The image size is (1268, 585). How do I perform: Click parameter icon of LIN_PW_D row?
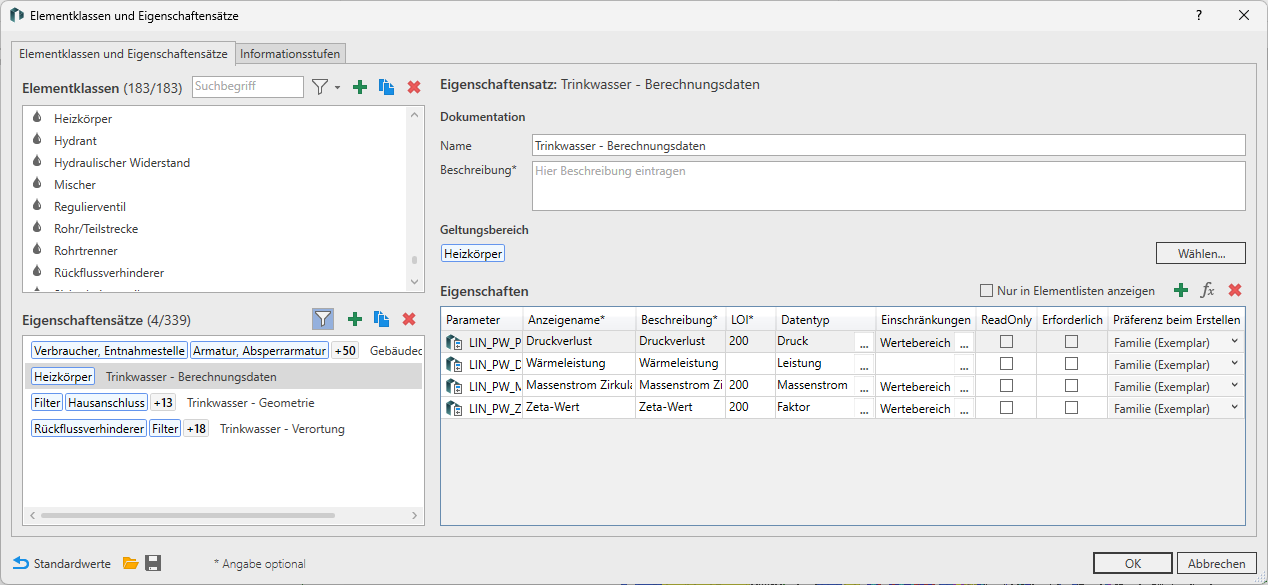pos(455,364)
